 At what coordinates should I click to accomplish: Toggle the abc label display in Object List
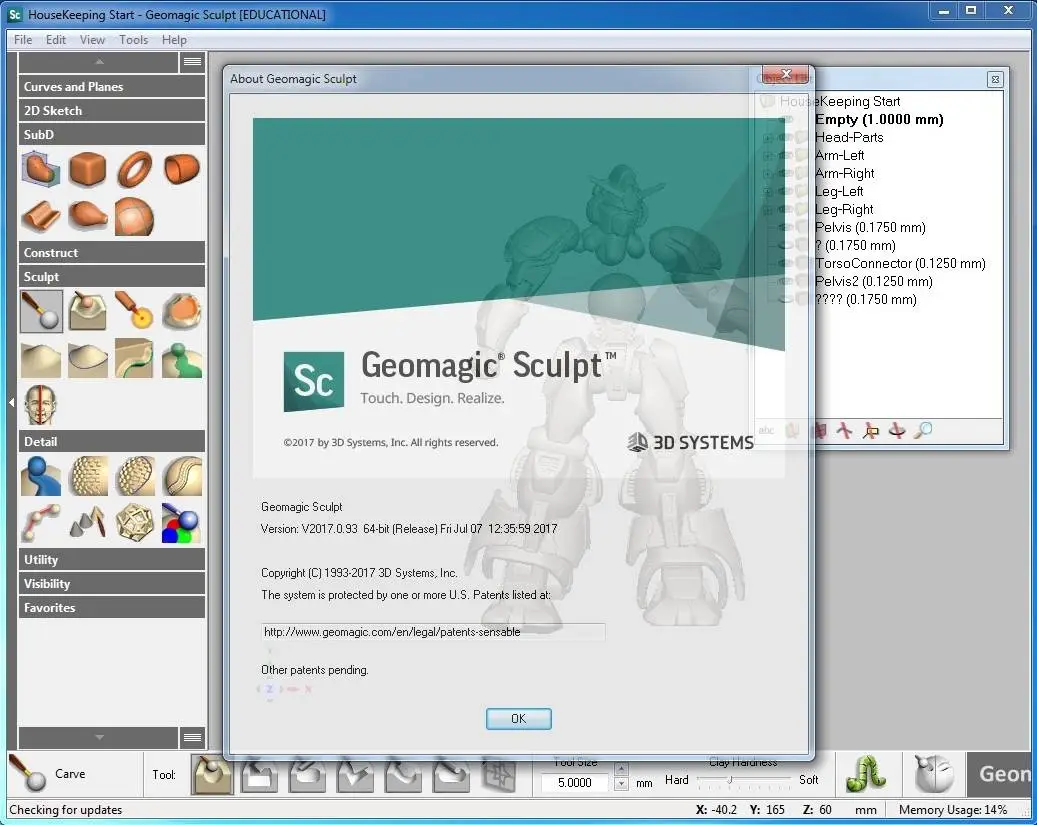pyautogui.click(x=766, y=430)
